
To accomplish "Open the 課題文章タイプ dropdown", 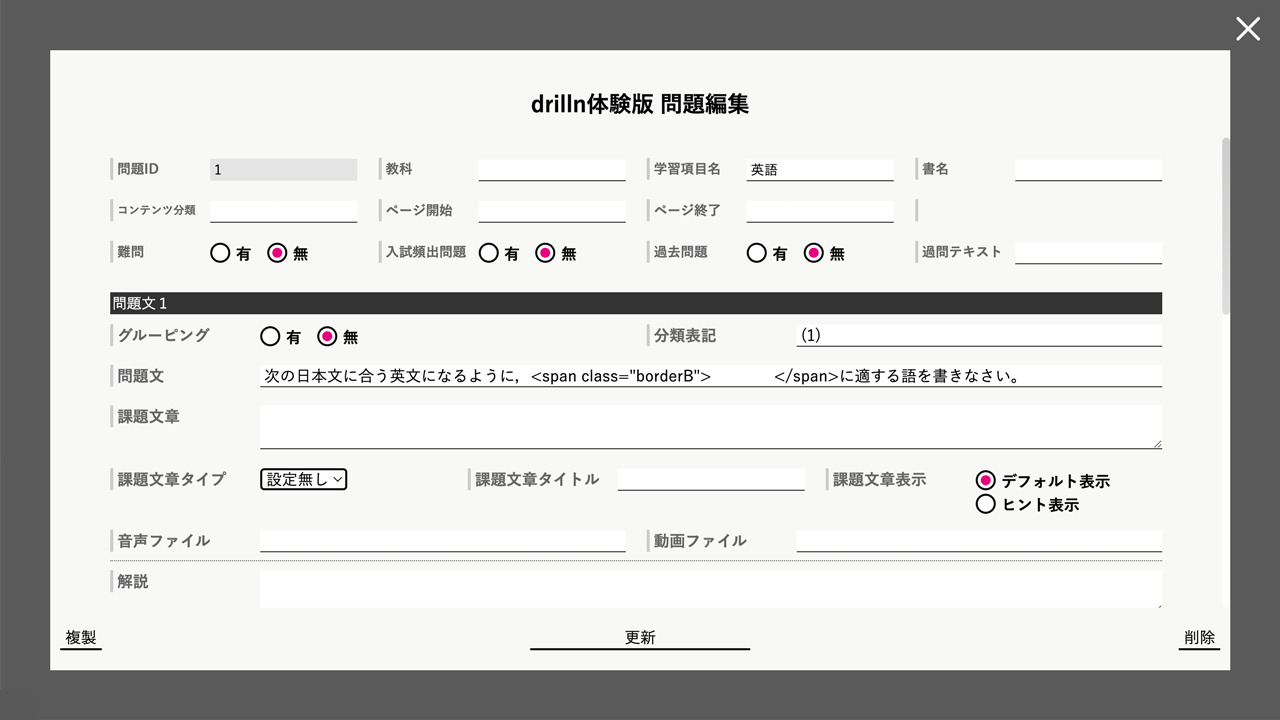I will 303,479.
